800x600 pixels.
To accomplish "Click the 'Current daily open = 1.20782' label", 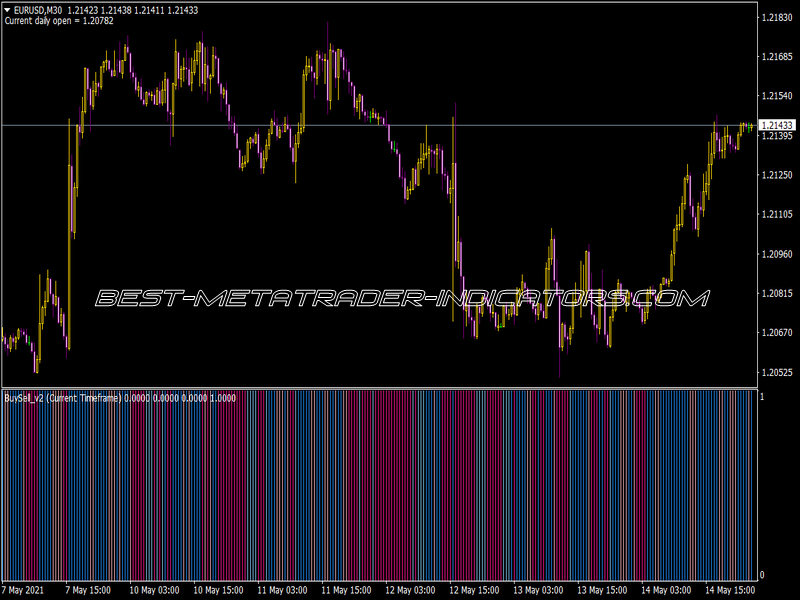I will (59, 21).
